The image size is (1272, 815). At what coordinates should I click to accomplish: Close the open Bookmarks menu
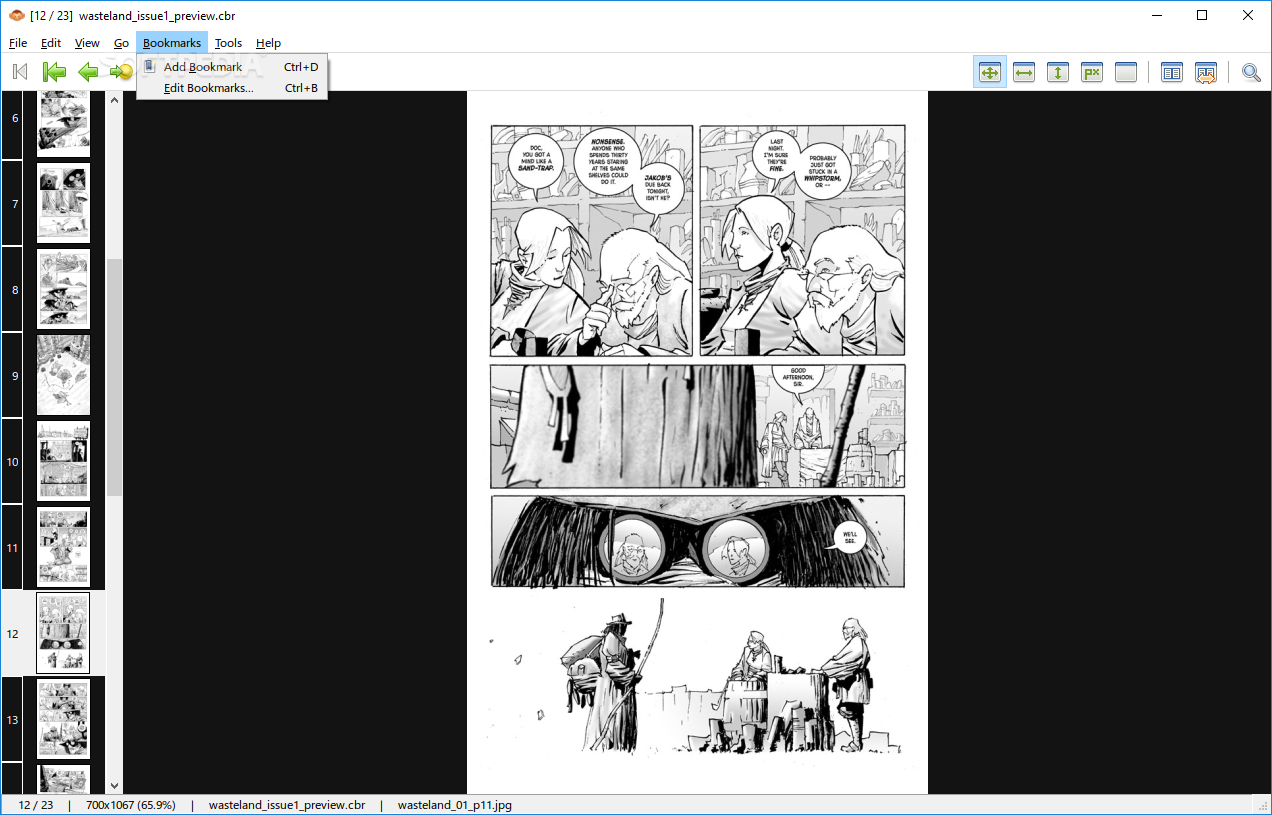tap(172, 43)
